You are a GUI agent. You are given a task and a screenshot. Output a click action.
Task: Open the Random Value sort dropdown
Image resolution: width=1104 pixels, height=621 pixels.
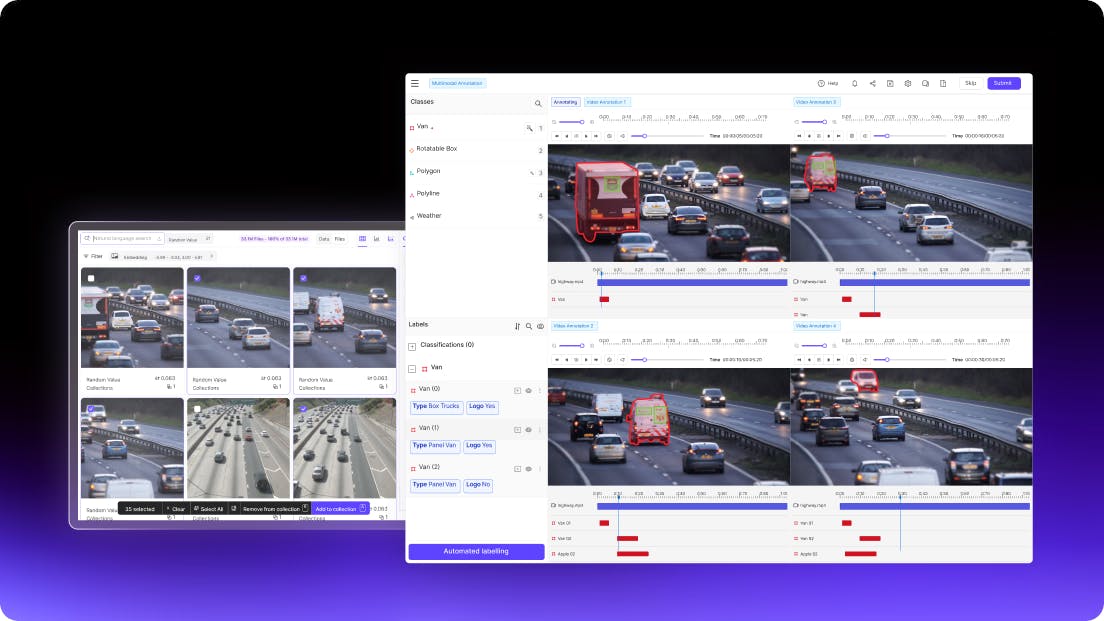click(x=189, y=239)
